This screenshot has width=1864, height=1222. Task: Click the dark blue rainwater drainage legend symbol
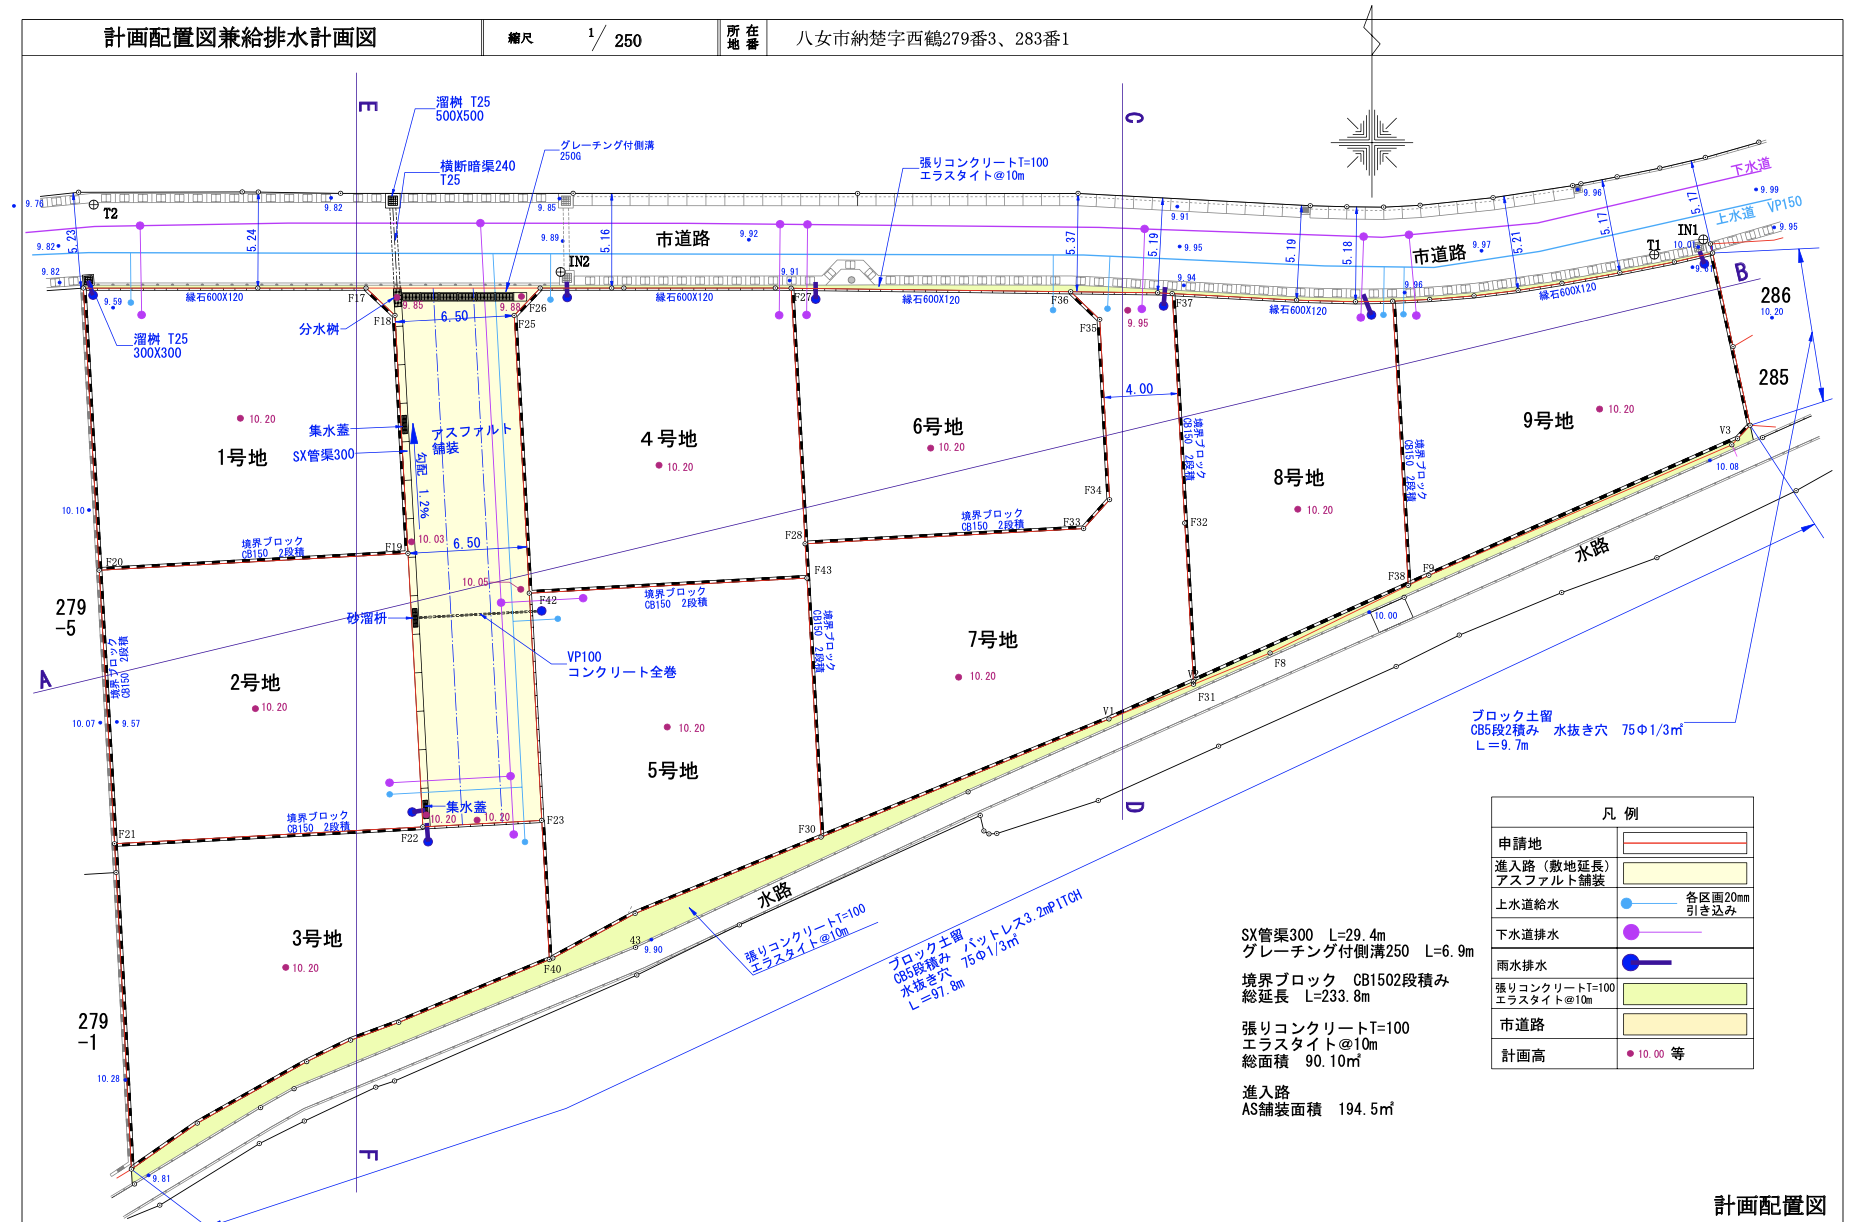(x=1632, y=963)
